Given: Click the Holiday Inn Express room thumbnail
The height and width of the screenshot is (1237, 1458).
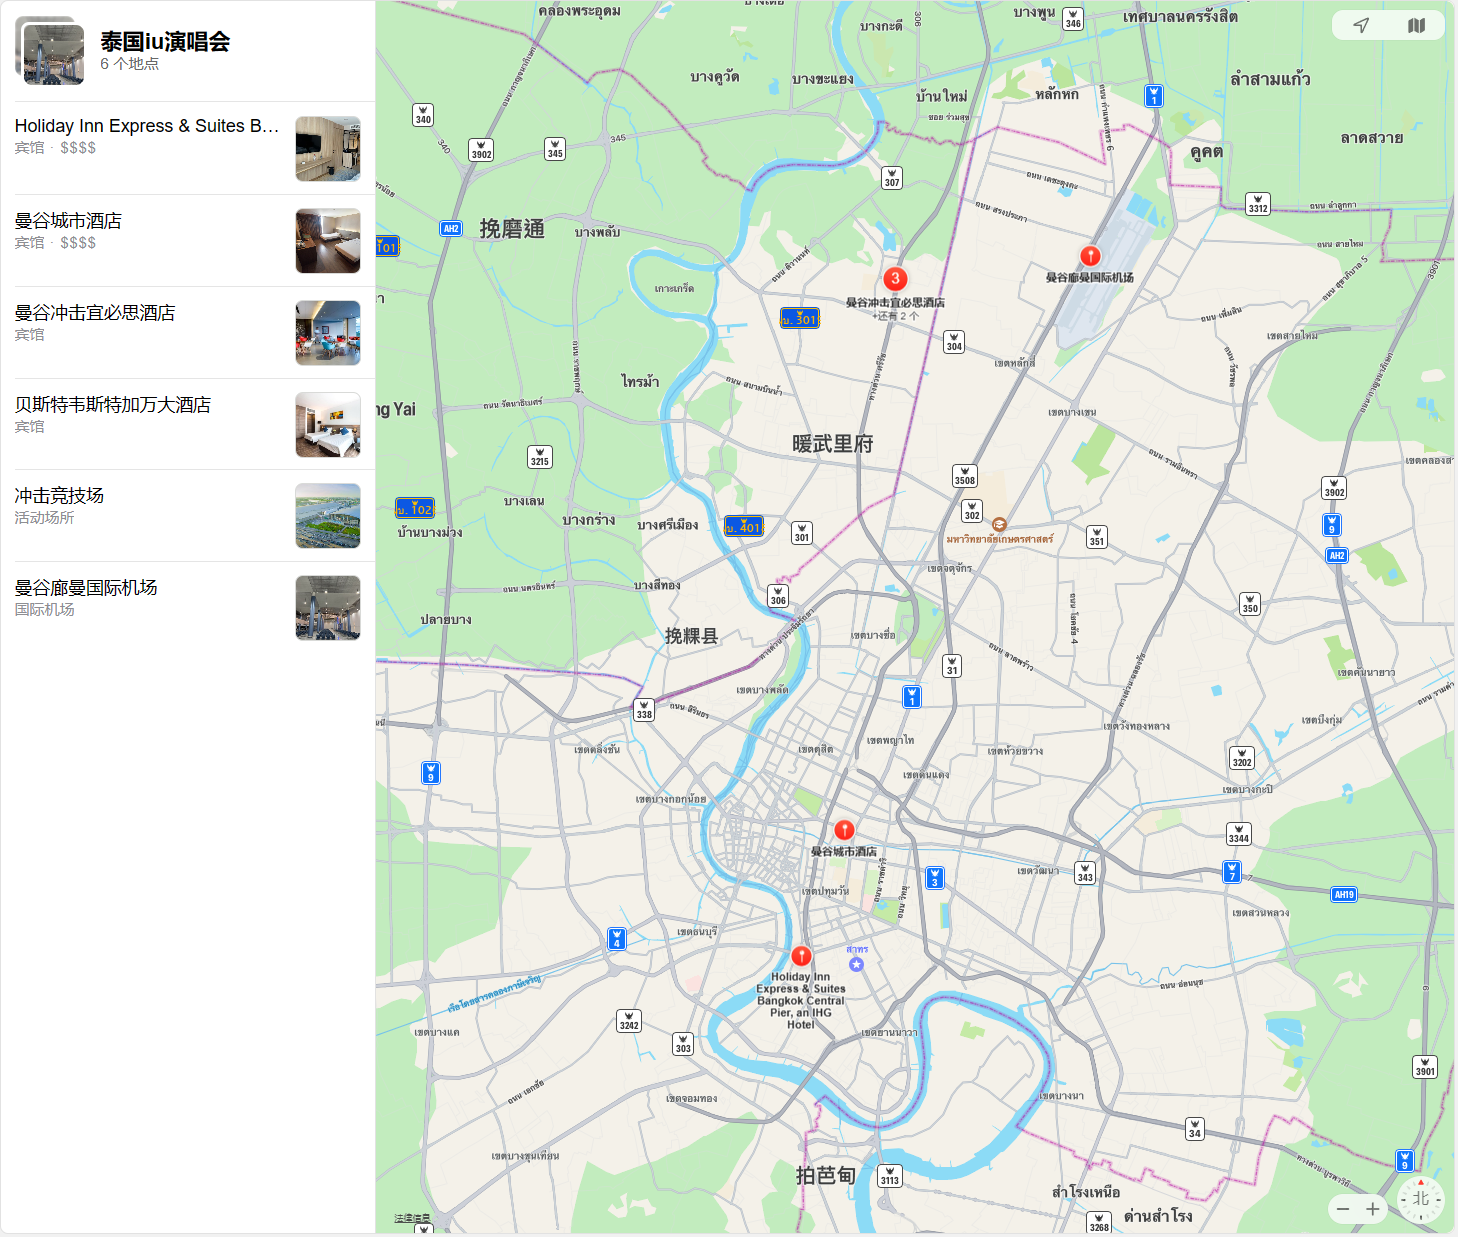Looking at the screenshot, I should click(328, 148).
